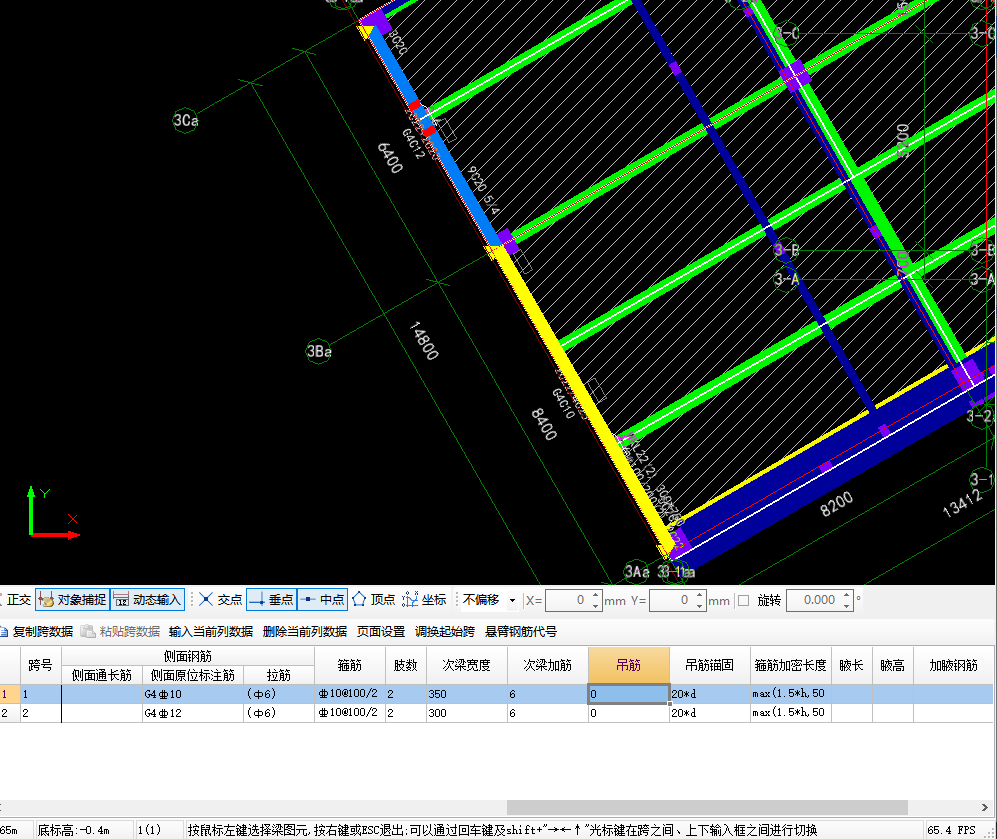Screen dimensions: 997x839
Task: Click 箍筋 cell in row 1
Action: point(350,694)
